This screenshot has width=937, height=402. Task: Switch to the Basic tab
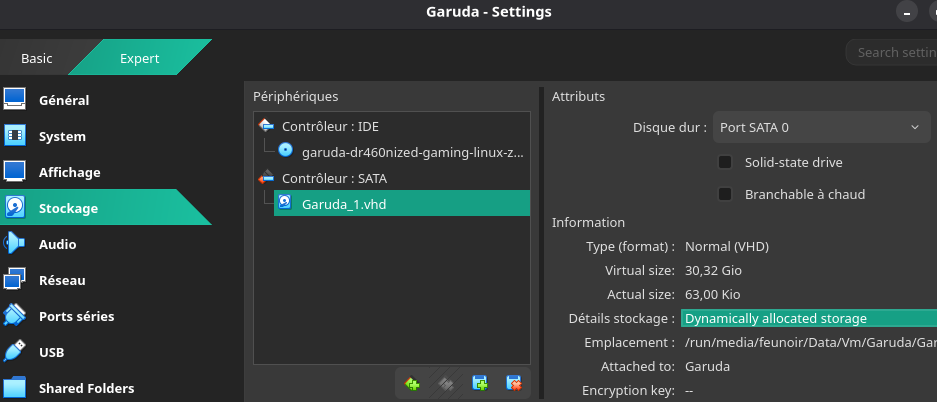37,58
